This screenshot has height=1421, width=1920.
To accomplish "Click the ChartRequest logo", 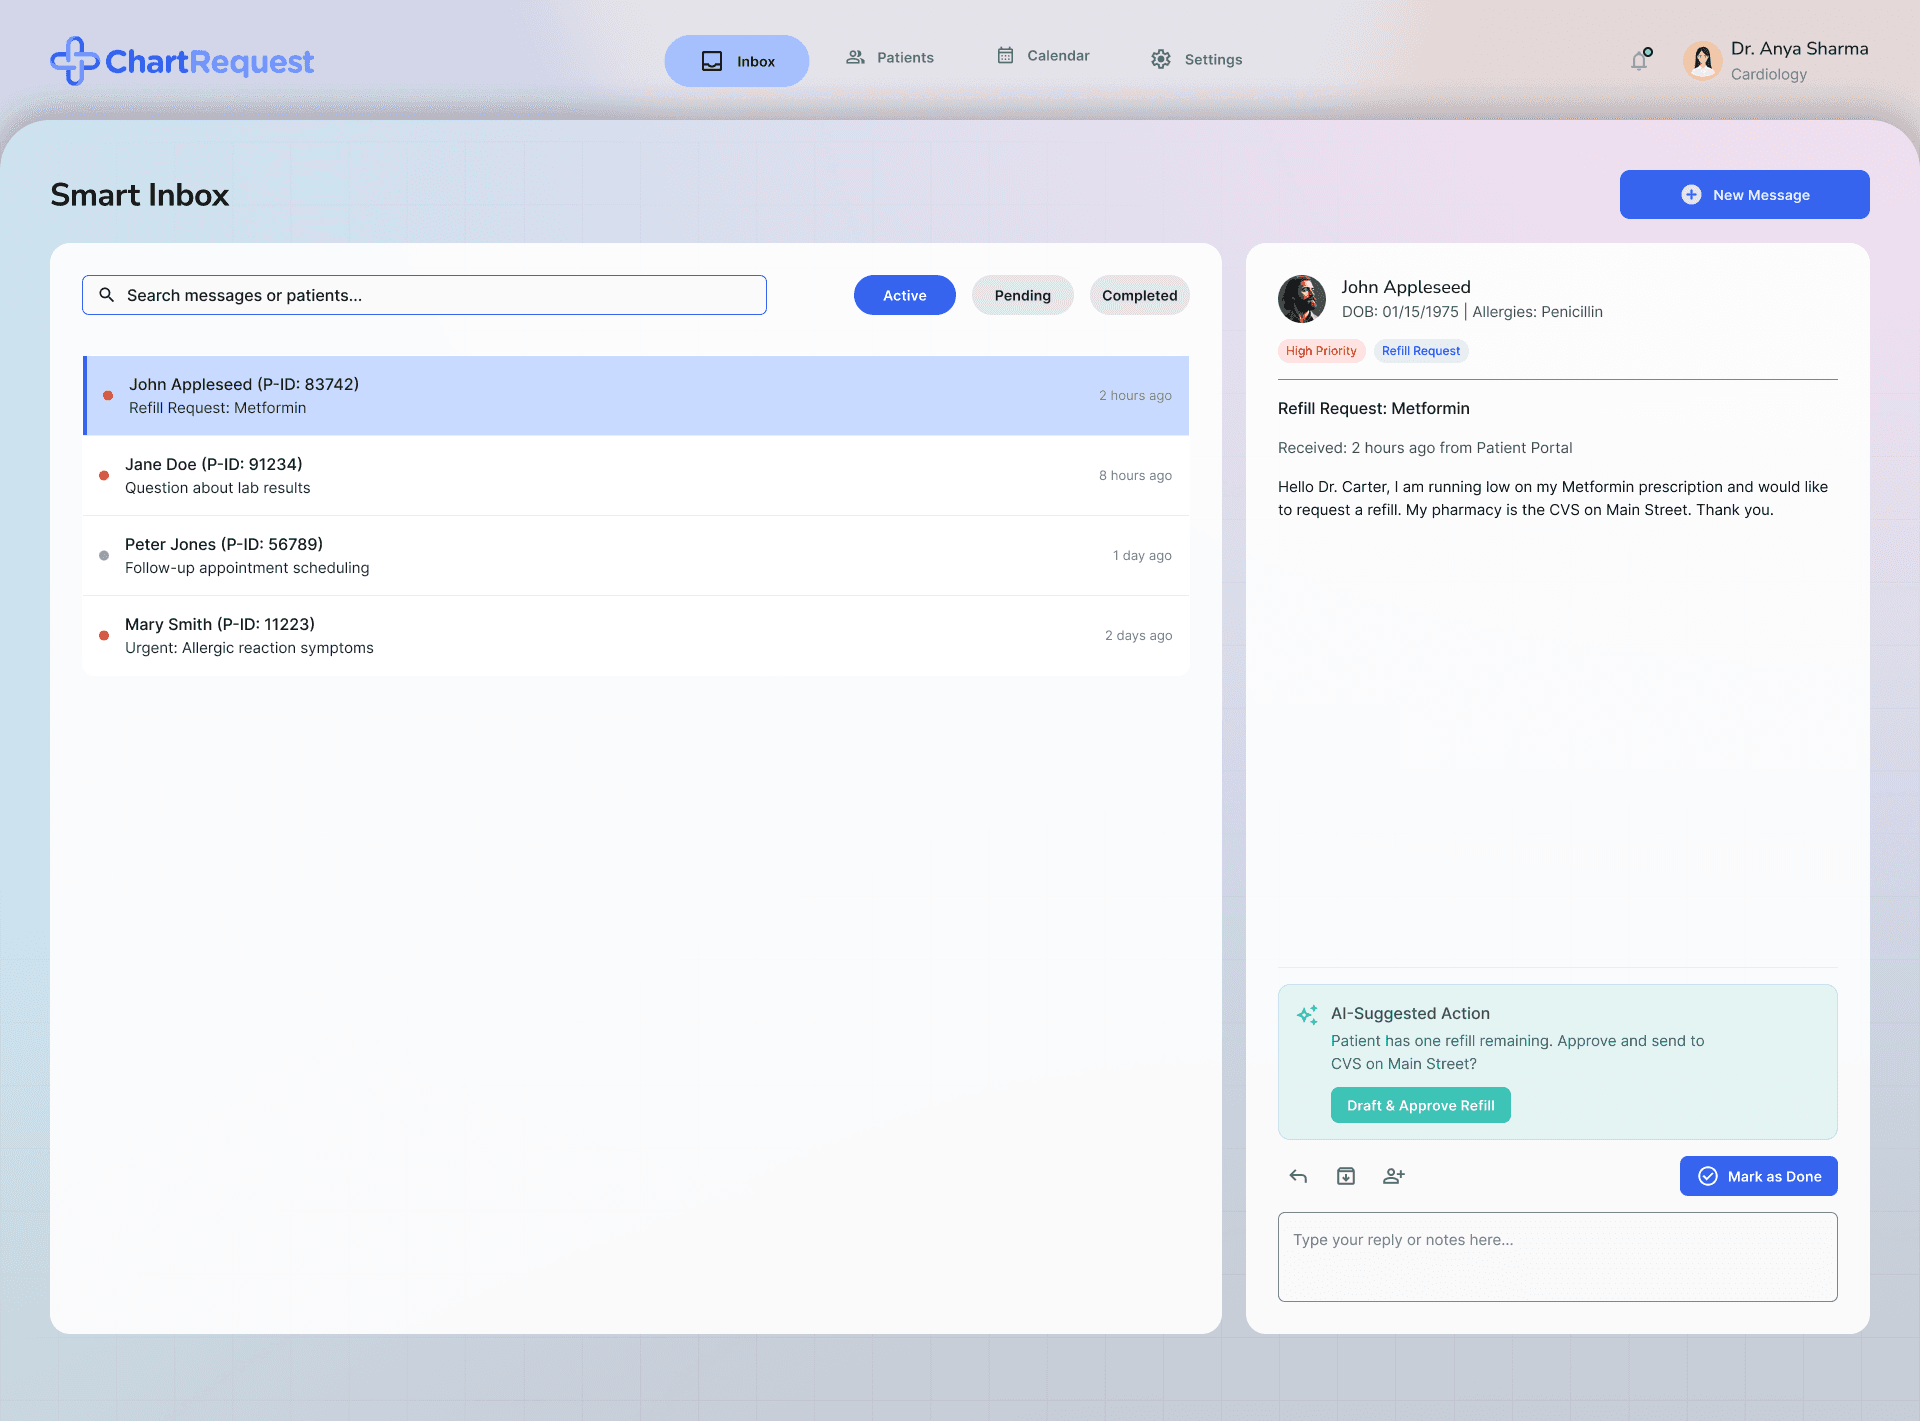I will pos(182,61).
